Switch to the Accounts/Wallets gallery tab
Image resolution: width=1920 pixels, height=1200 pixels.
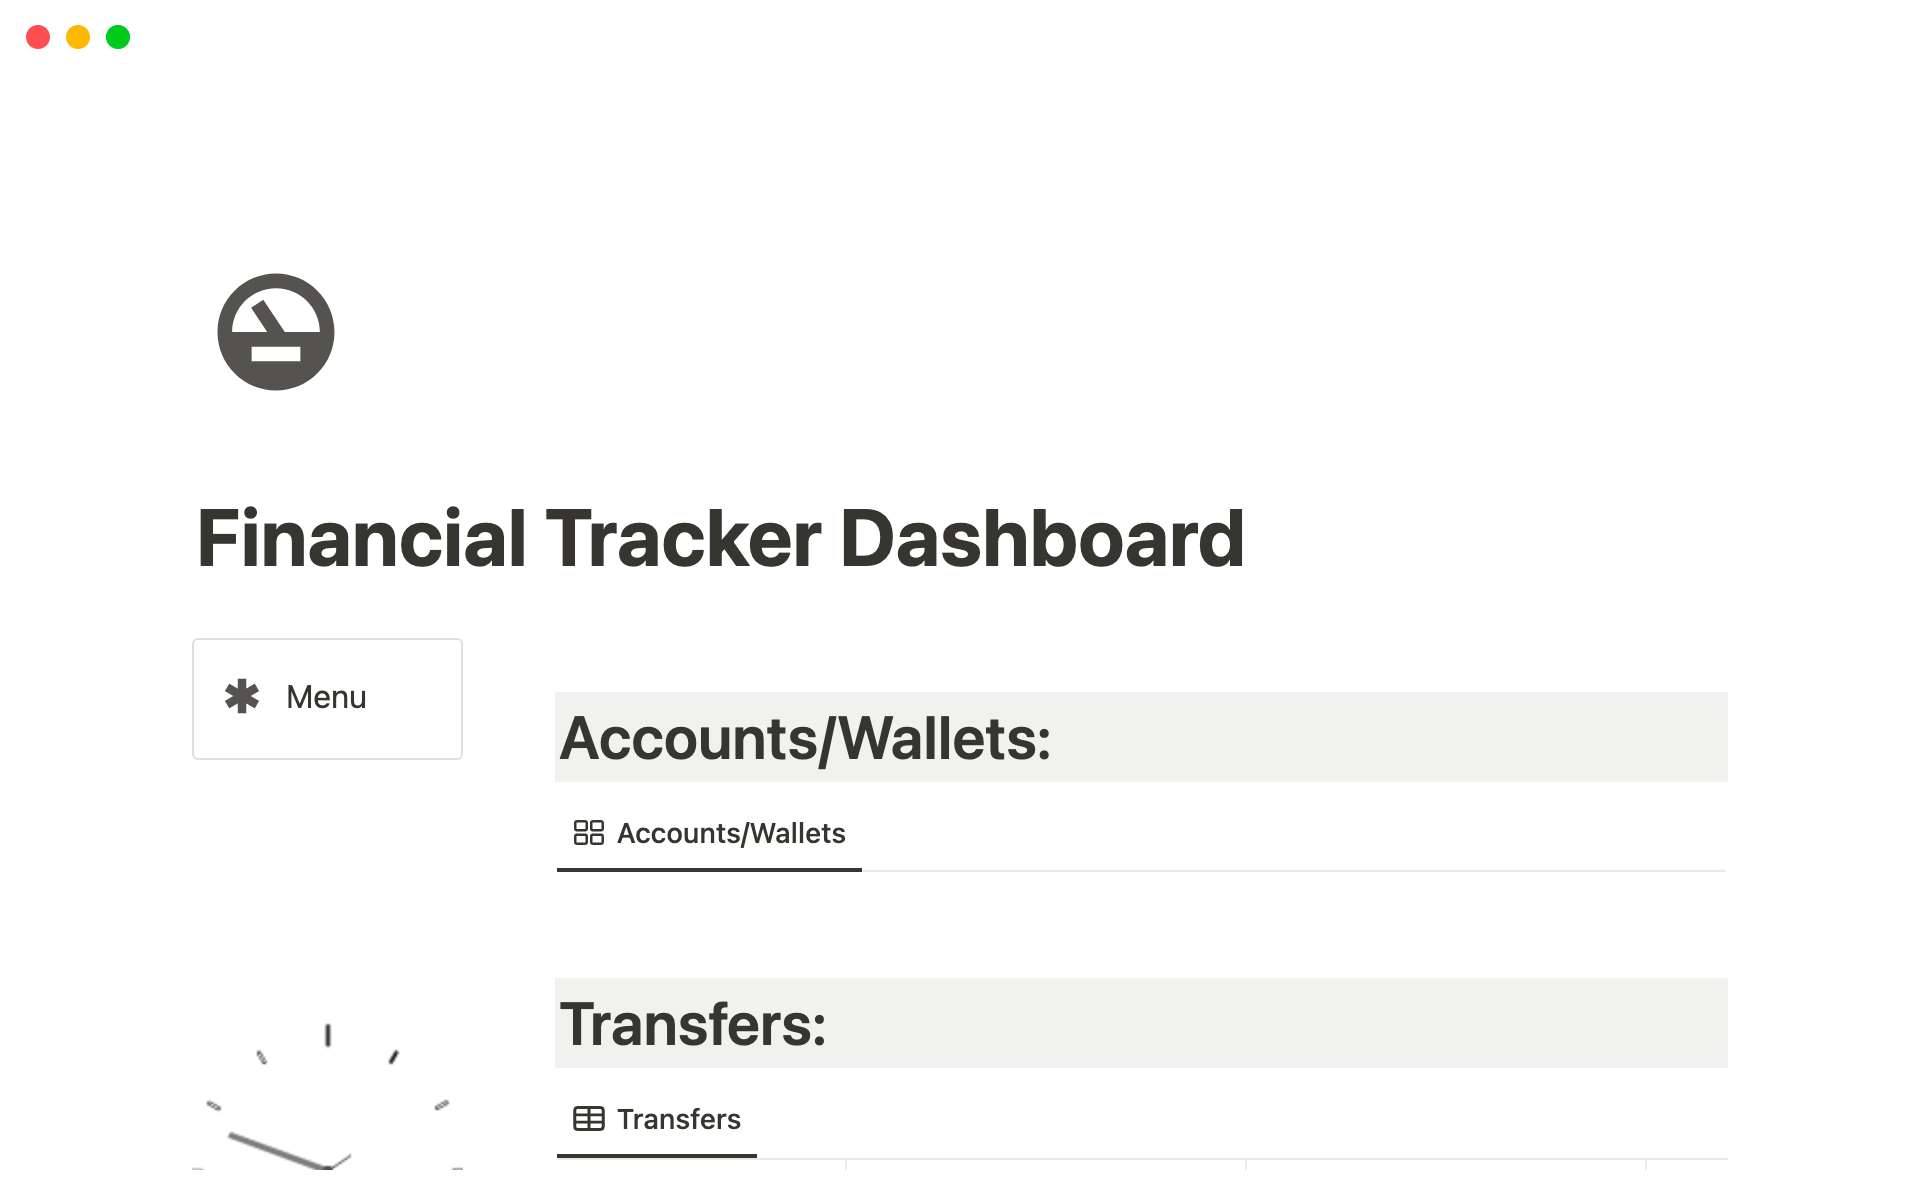(709, 834)
